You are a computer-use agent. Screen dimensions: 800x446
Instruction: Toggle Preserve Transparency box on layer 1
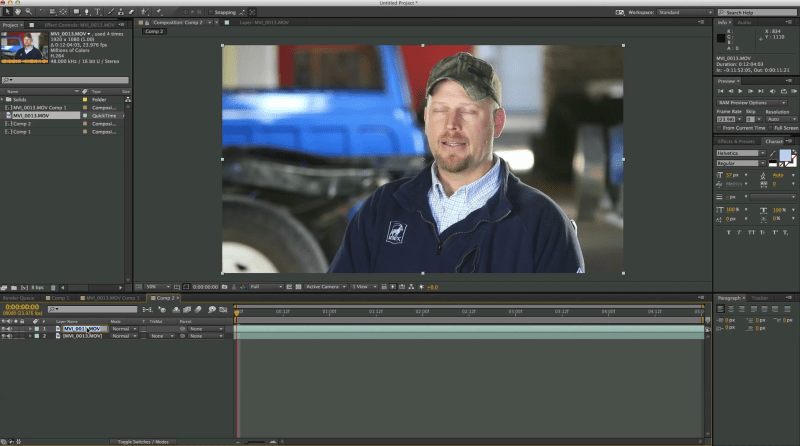point(143,329)
